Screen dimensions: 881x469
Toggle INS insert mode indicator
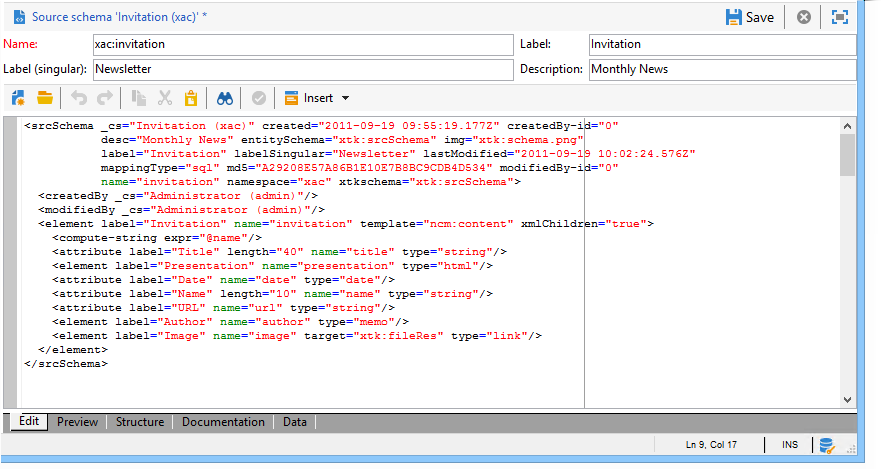coord(789,445)
